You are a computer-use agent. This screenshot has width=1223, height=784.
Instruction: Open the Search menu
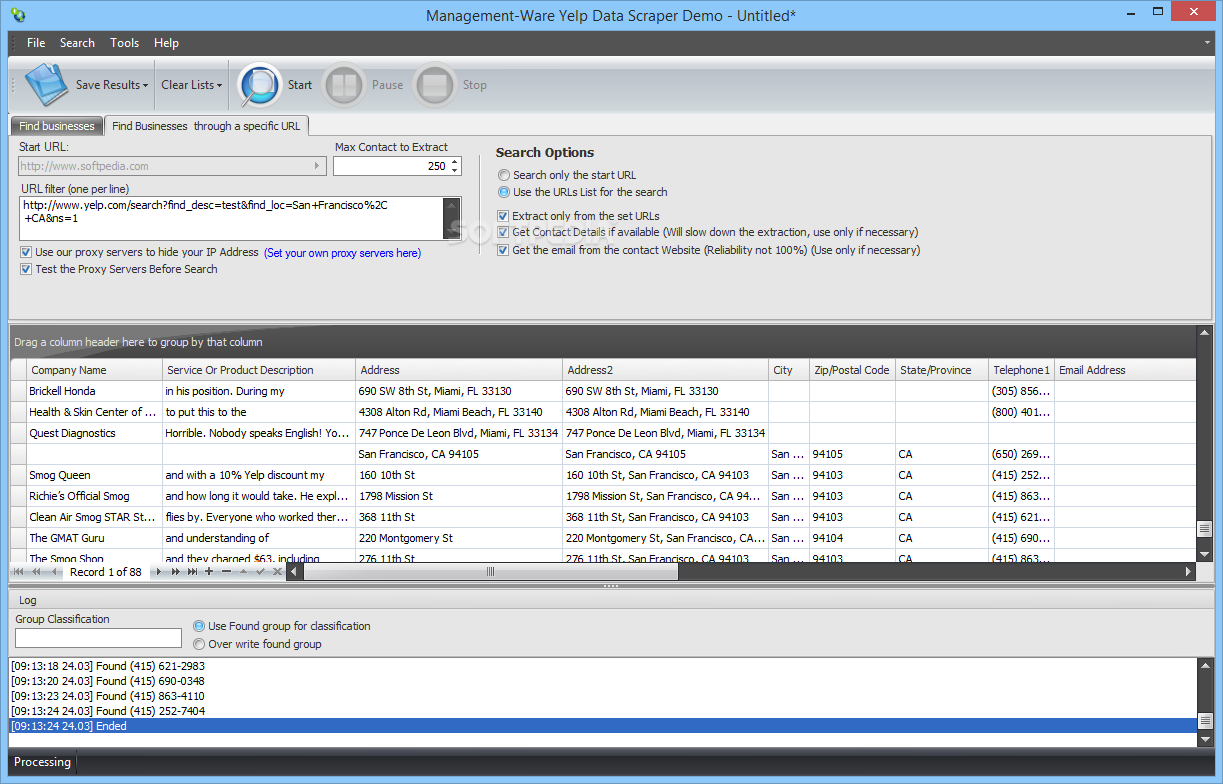[x=77, y=43]
